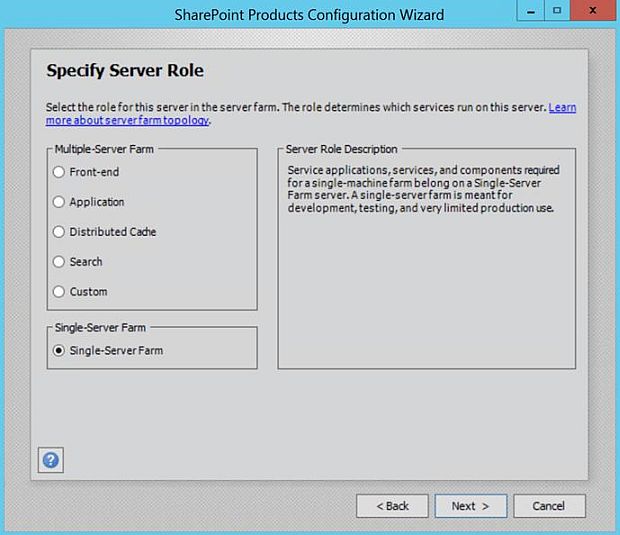Click the Single-Server Farm group box title
The height and width of the screenshot is (535, 620).
[100, 327]
